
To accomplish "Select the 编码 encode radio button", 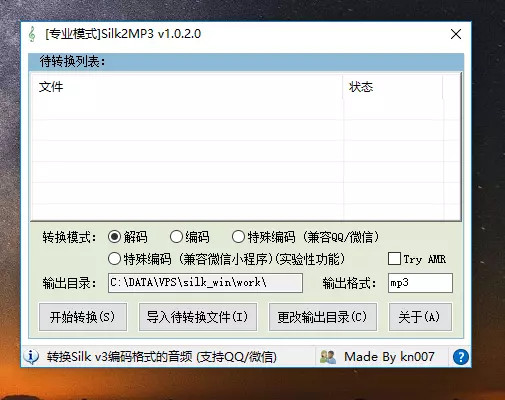I will point(176,237).
